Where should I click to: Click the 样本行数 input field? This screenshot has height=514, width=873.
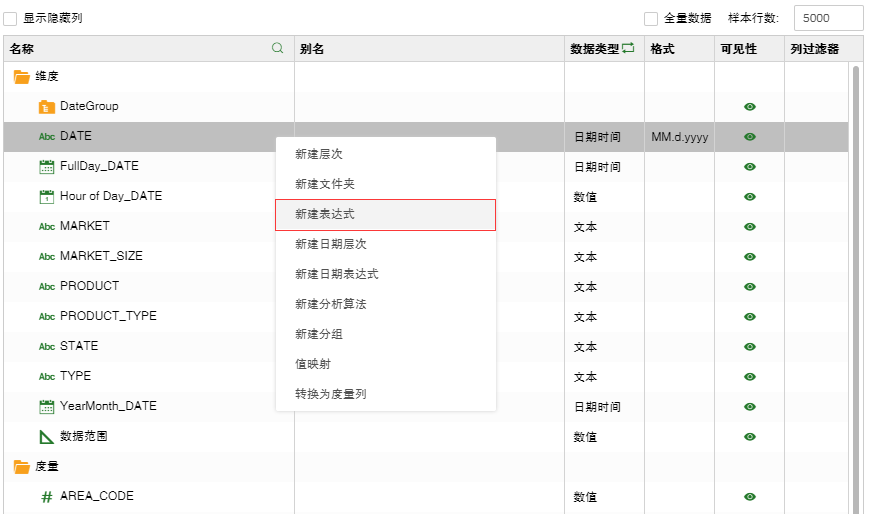pyautogui.click(x=827, y=18)
